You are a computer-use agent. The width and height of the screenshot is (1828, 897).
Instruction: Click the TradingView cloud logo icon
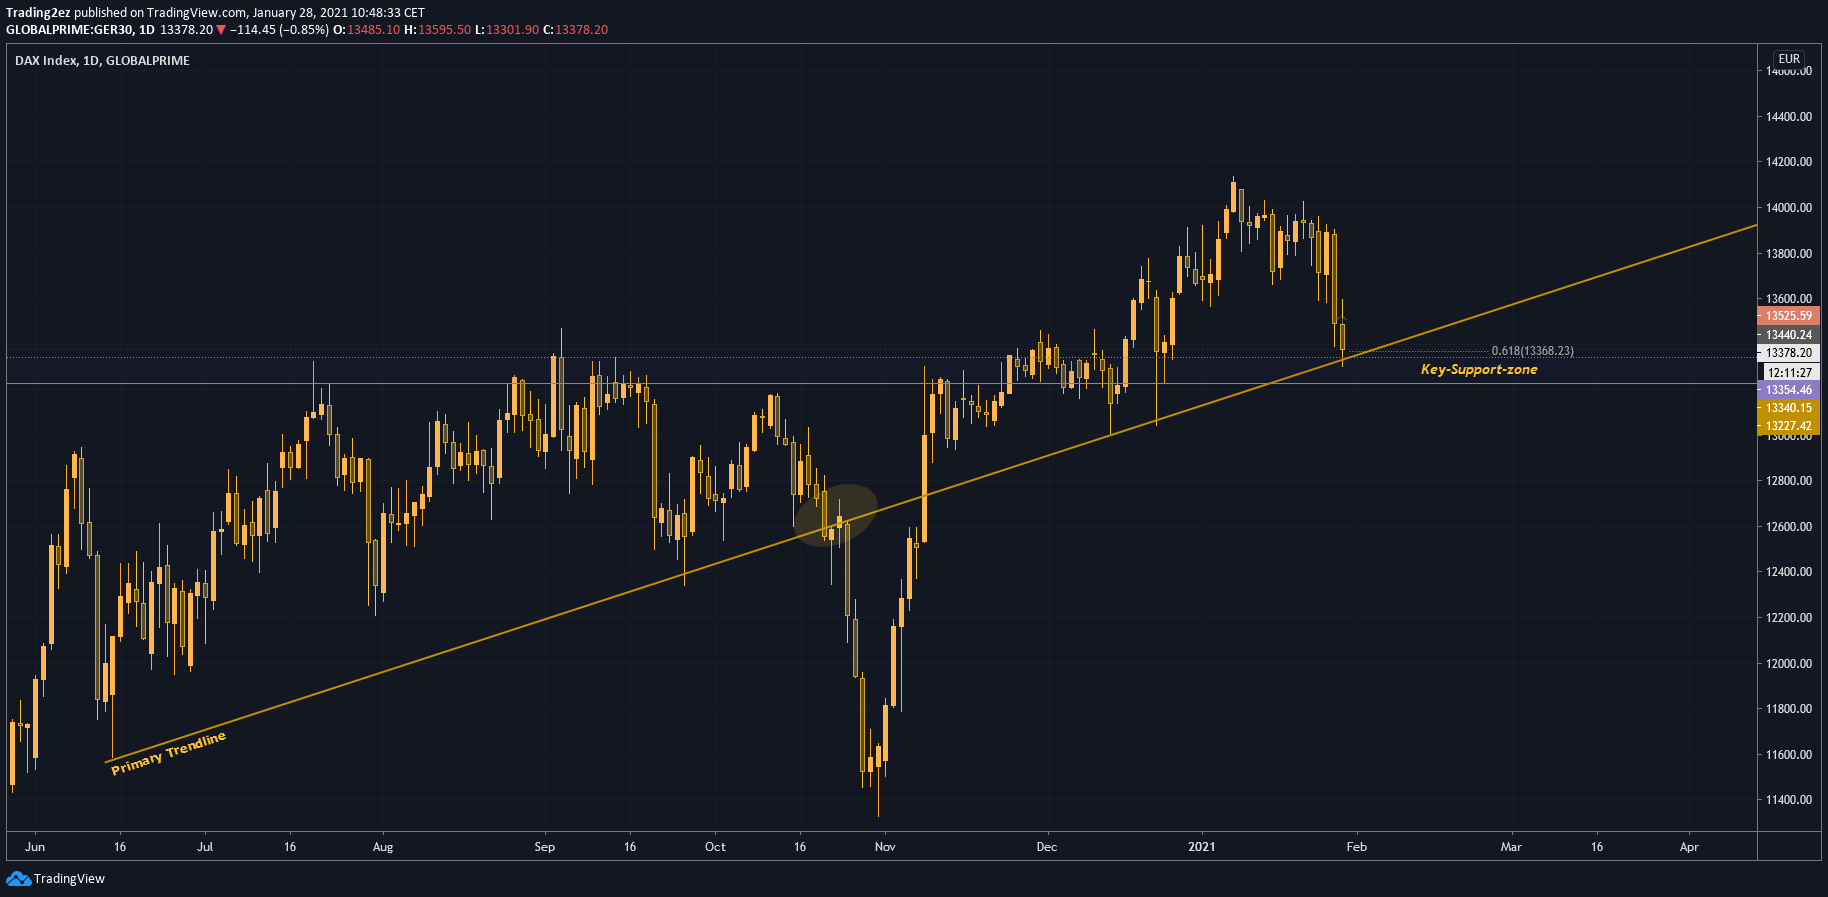click(x=18, y=879)
